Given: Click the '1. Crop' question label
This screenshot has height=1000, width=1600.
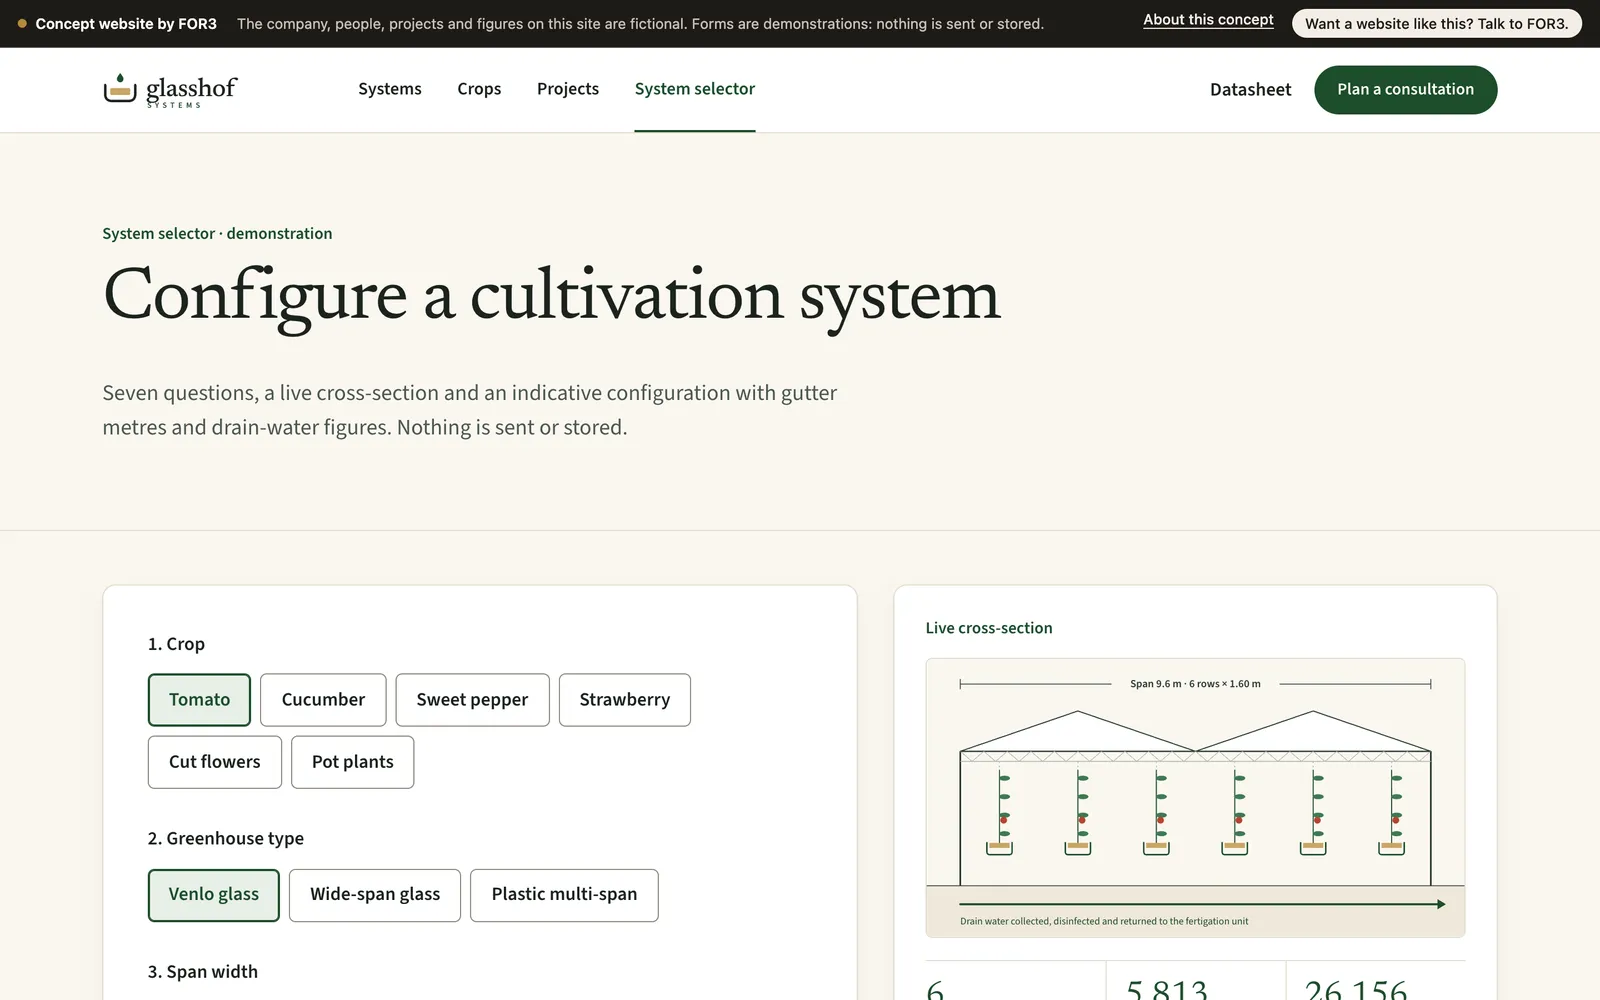Looking at the screenshot, I should click(176, 644).
